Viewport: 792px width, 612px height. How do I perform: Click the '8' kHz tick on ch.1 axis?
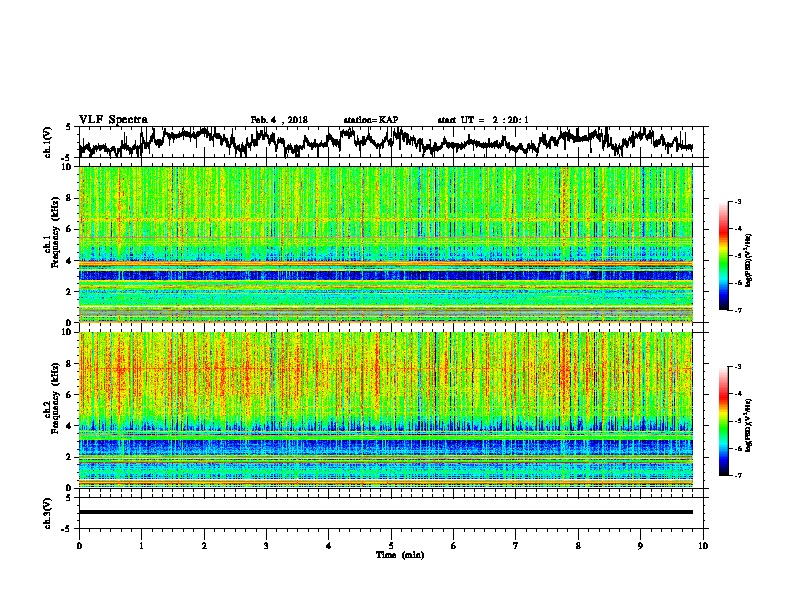pos(69,198)
